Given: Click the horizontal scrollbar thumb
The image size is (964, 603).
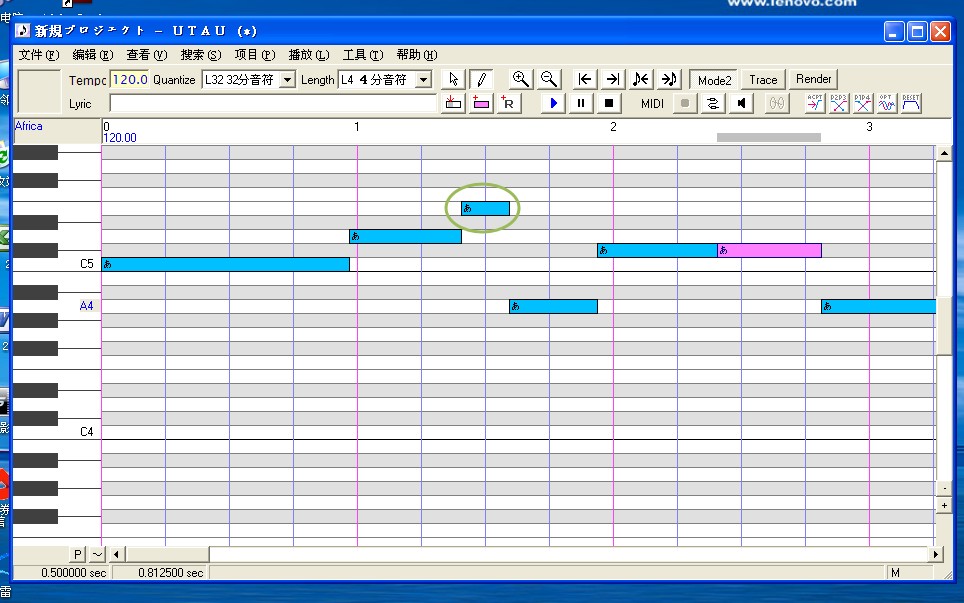Looking at the screenshot, I should (168, 554).
